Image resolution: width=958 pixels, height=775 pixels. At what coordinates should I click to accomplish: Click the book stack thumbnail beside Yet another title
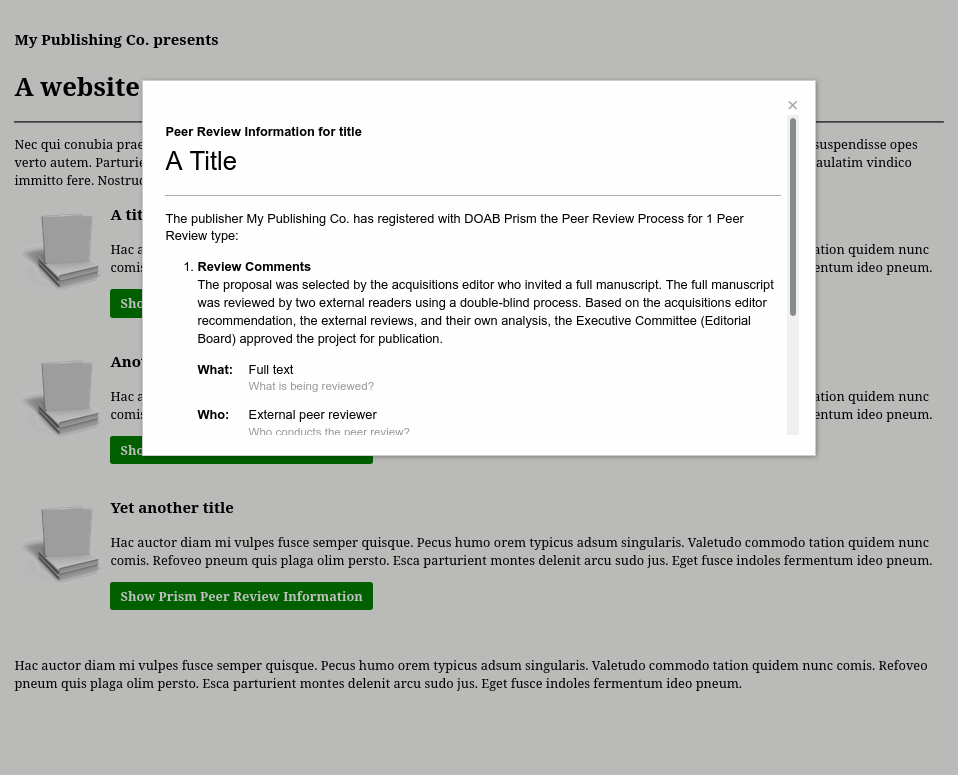61,543
